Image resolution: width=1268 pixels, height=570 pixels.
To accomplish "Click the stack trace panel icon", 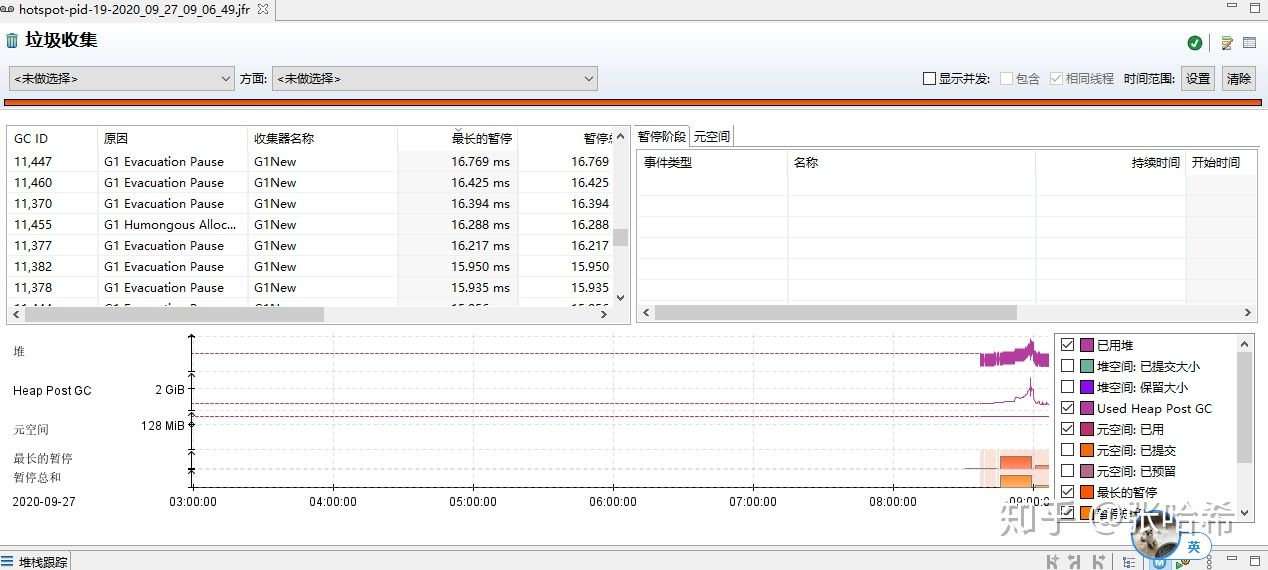I will pos(8,562).
